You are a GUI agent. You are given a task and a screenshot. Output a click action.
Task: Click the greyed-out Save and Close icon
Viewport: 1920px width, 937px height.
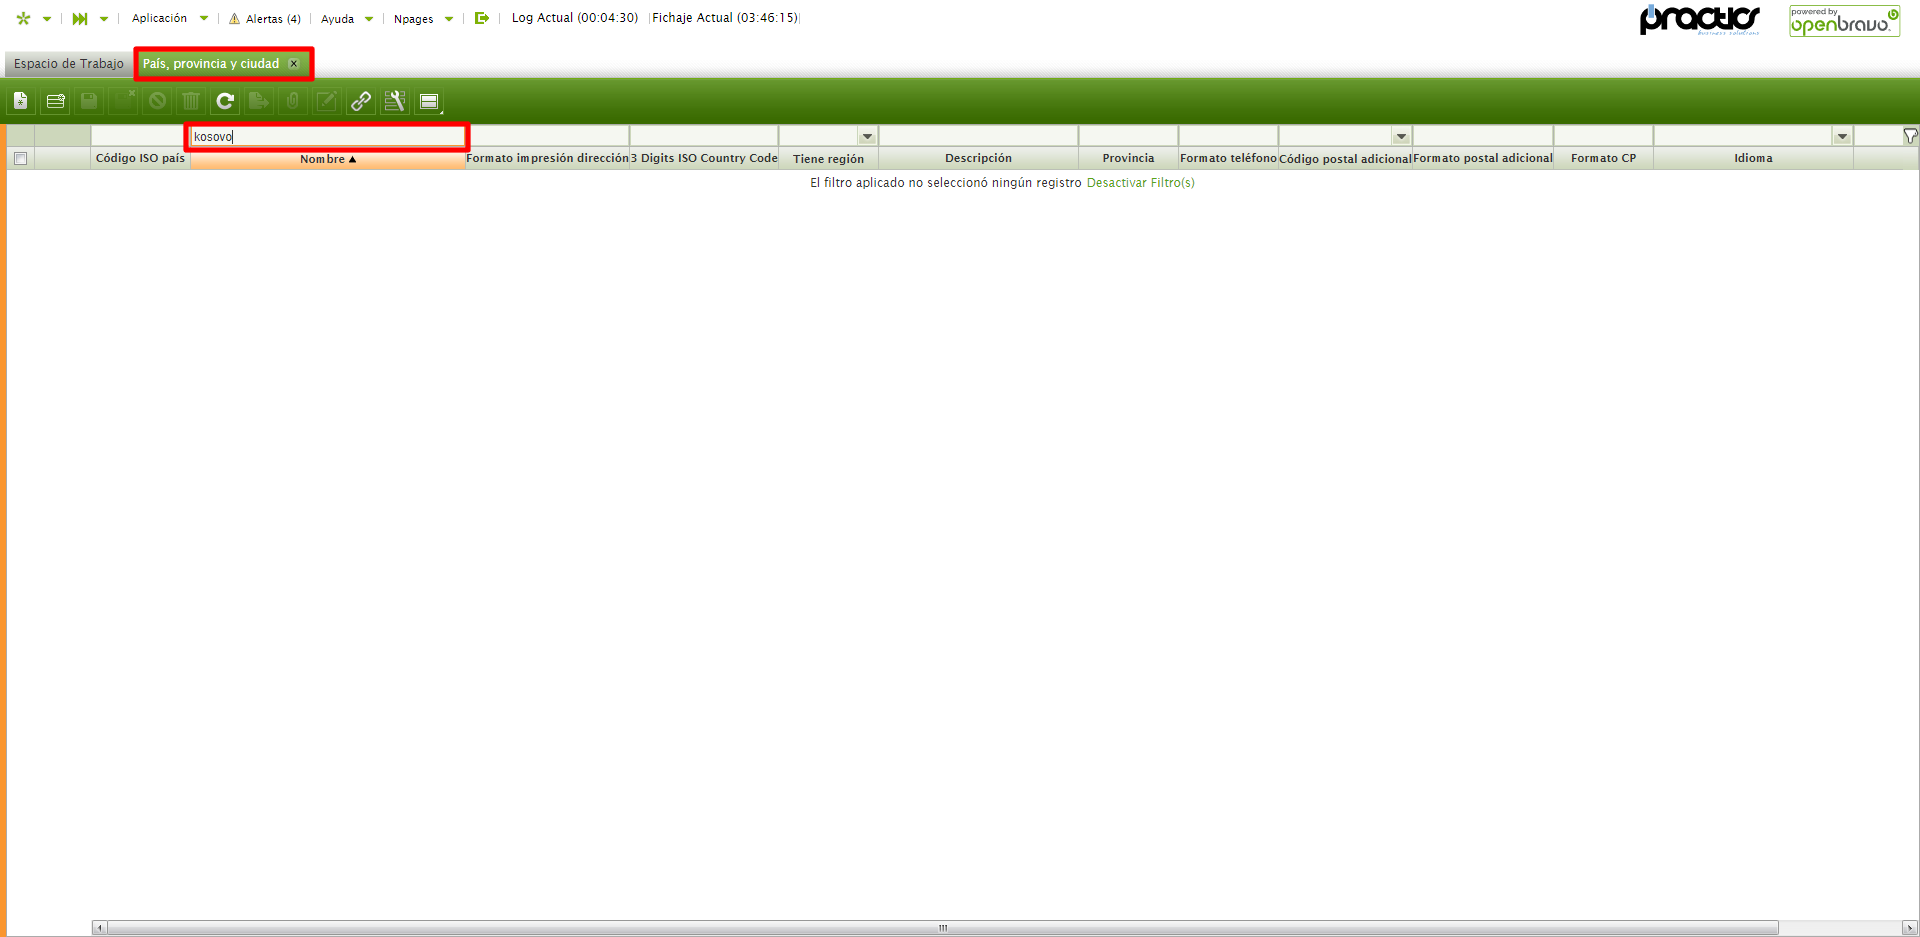click(123, 101)
